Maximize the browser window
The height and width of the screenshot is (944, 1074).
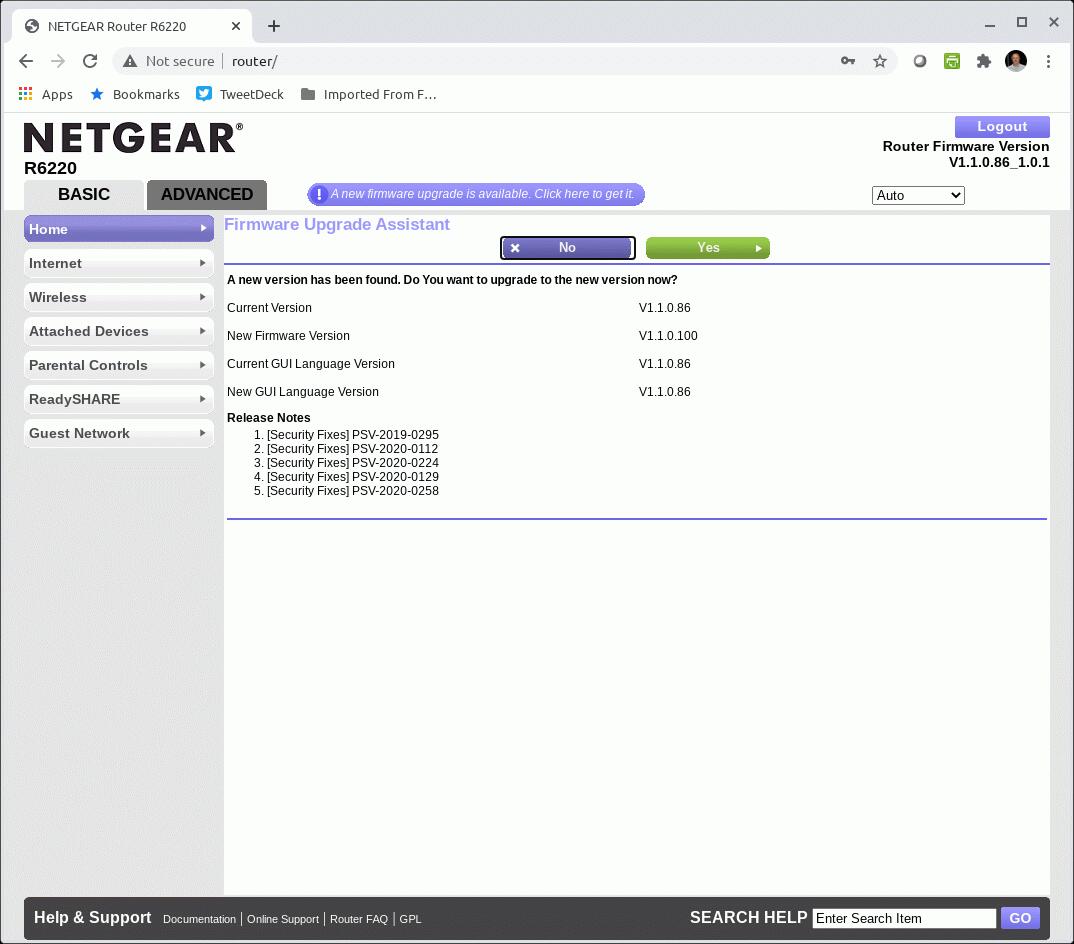[x=1022, y=23]
